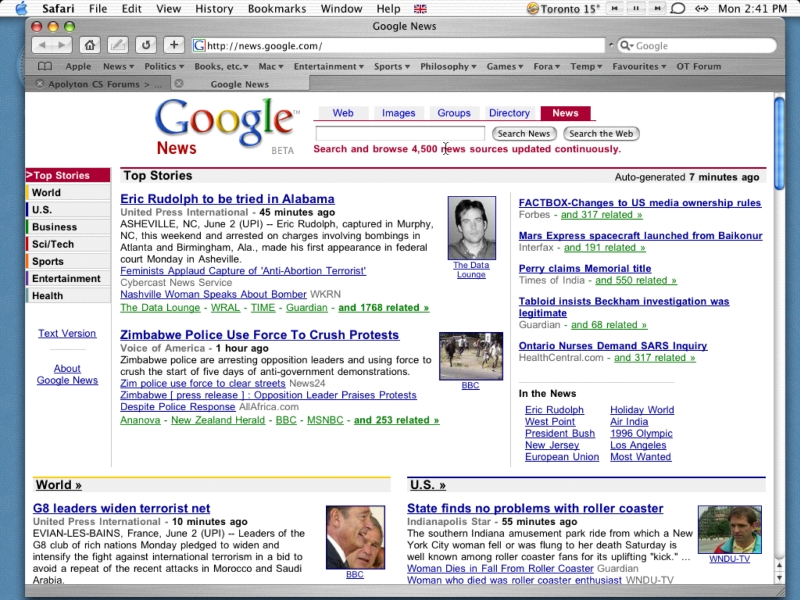Add a bookmark with the plus icon
800x600 pixels.
click(x=174, y=45)
